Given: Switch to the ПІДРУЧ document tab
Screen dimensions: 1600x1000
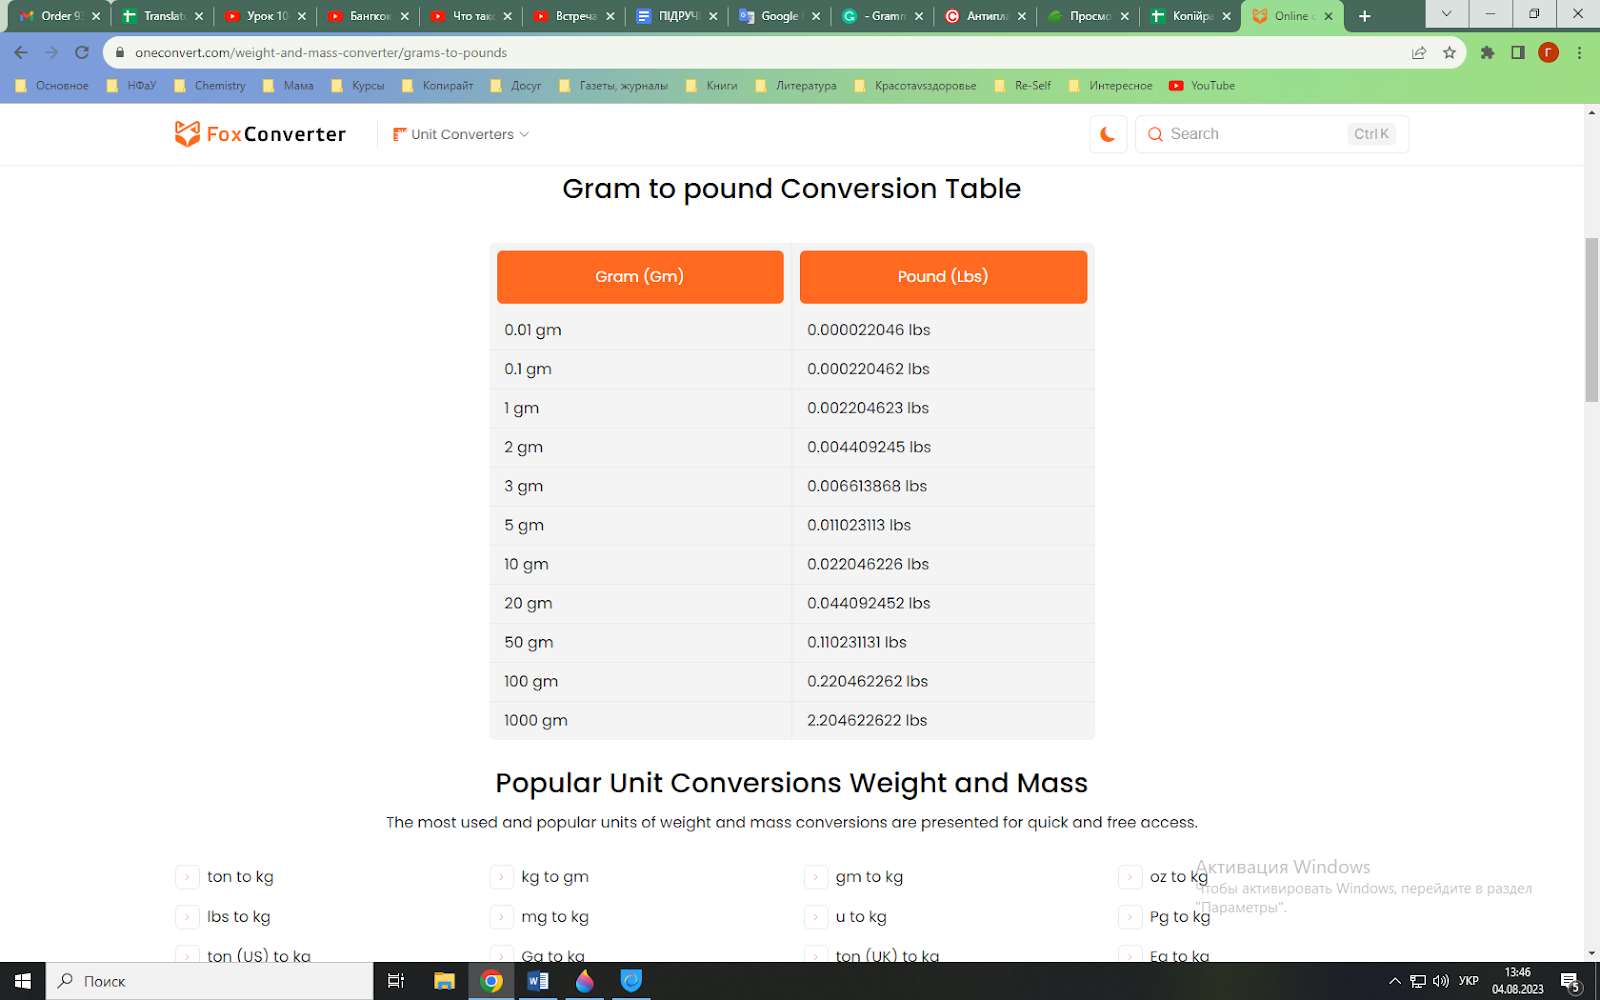Looking at the screenshot, I should (676, 16).
